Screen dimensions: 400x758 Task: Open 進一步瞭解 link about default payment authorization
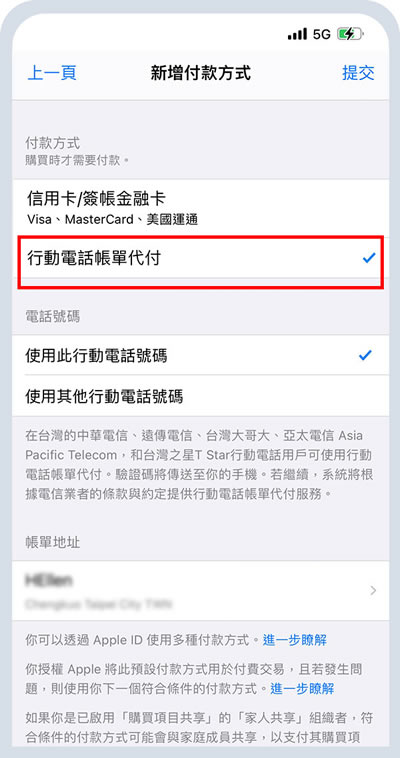click(x=302, y=688)
